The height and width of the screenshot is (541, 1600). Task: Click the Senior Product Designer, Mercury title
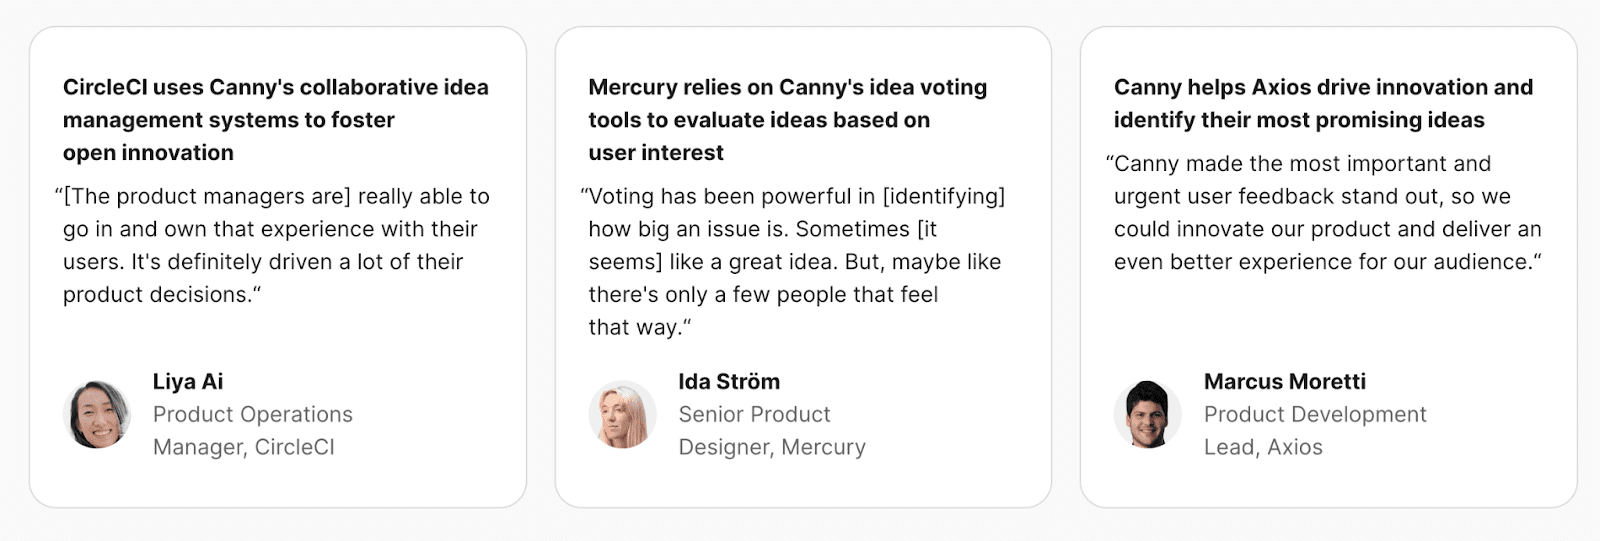click(772, 430)
